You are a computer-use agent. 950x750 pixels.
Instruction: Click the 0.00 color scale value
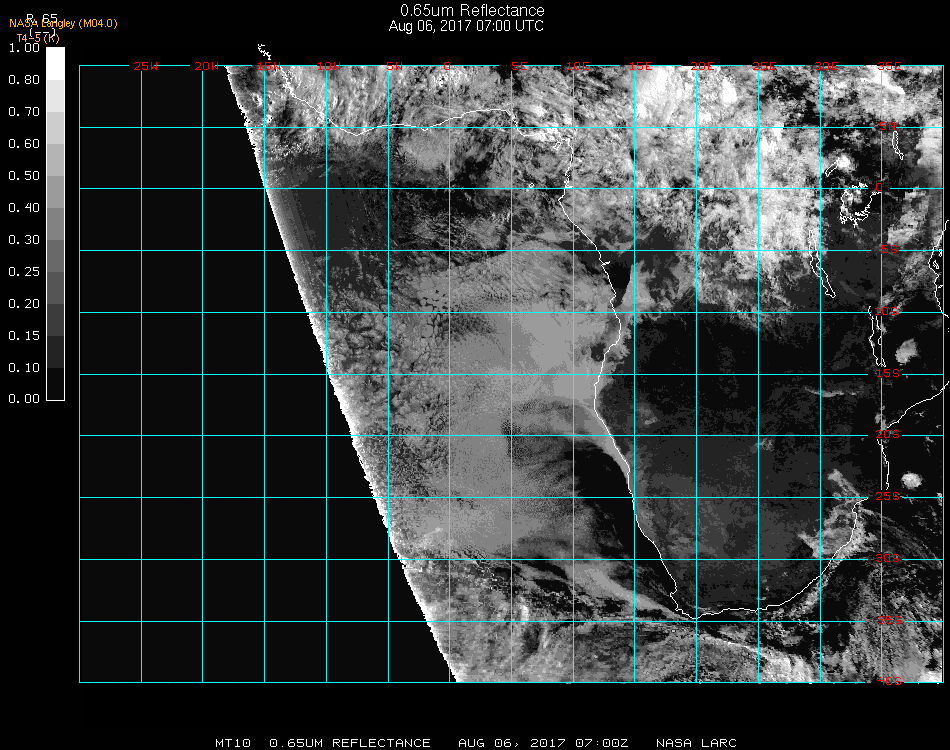(24, 399)
